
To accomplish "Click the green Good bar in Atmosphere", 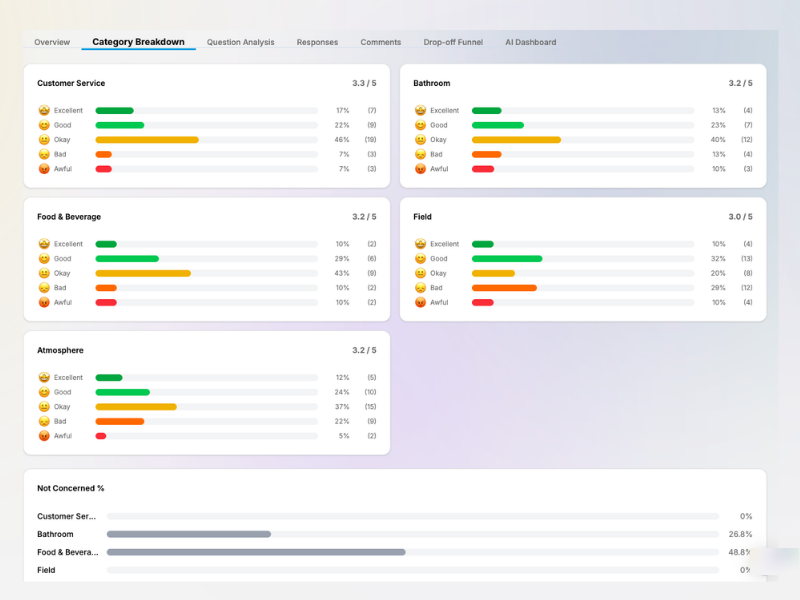I will pyautogui.click(x=122, y=392).
